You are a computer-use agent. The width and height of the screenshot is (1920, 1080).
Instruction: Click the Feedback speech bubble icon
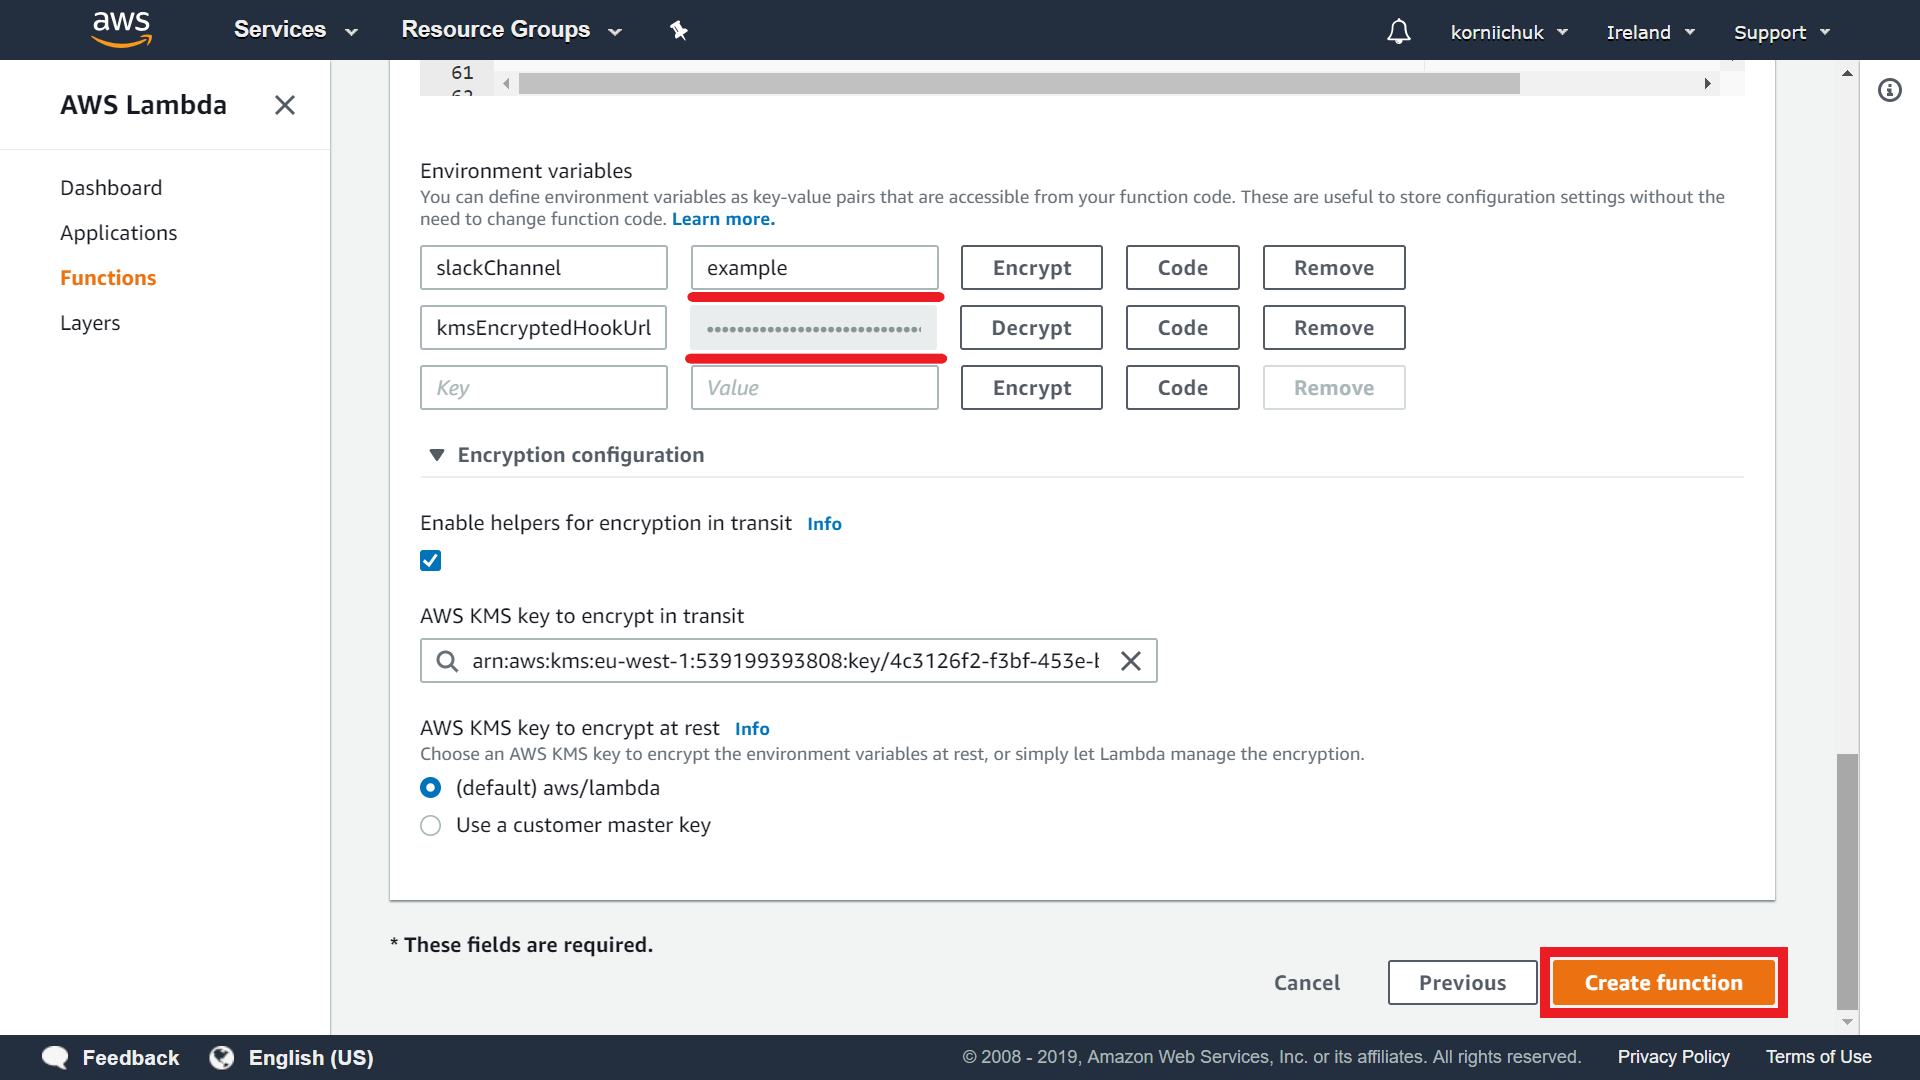pyautogui.click(x=55, y=1057)
